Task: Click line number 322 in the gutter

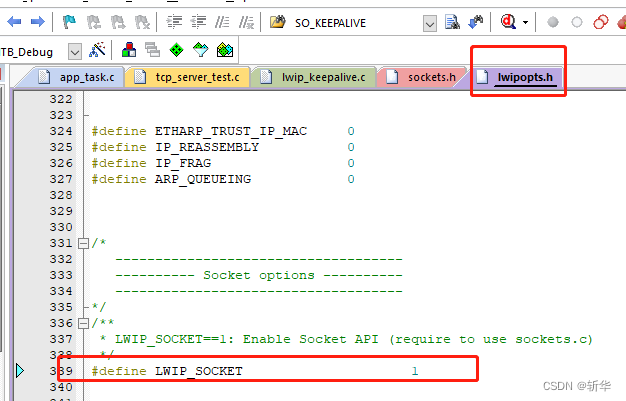Action: (x=61, y=99)
